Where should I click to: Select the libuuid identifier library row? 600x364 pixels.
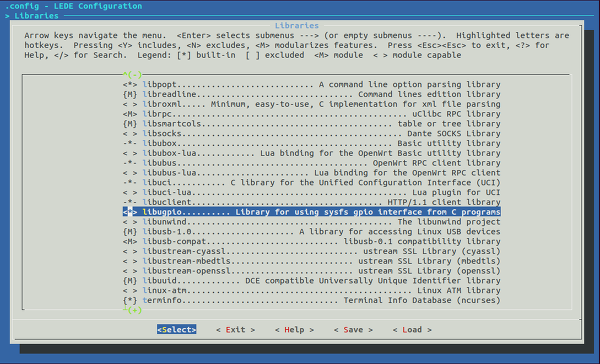click(321, 281)
